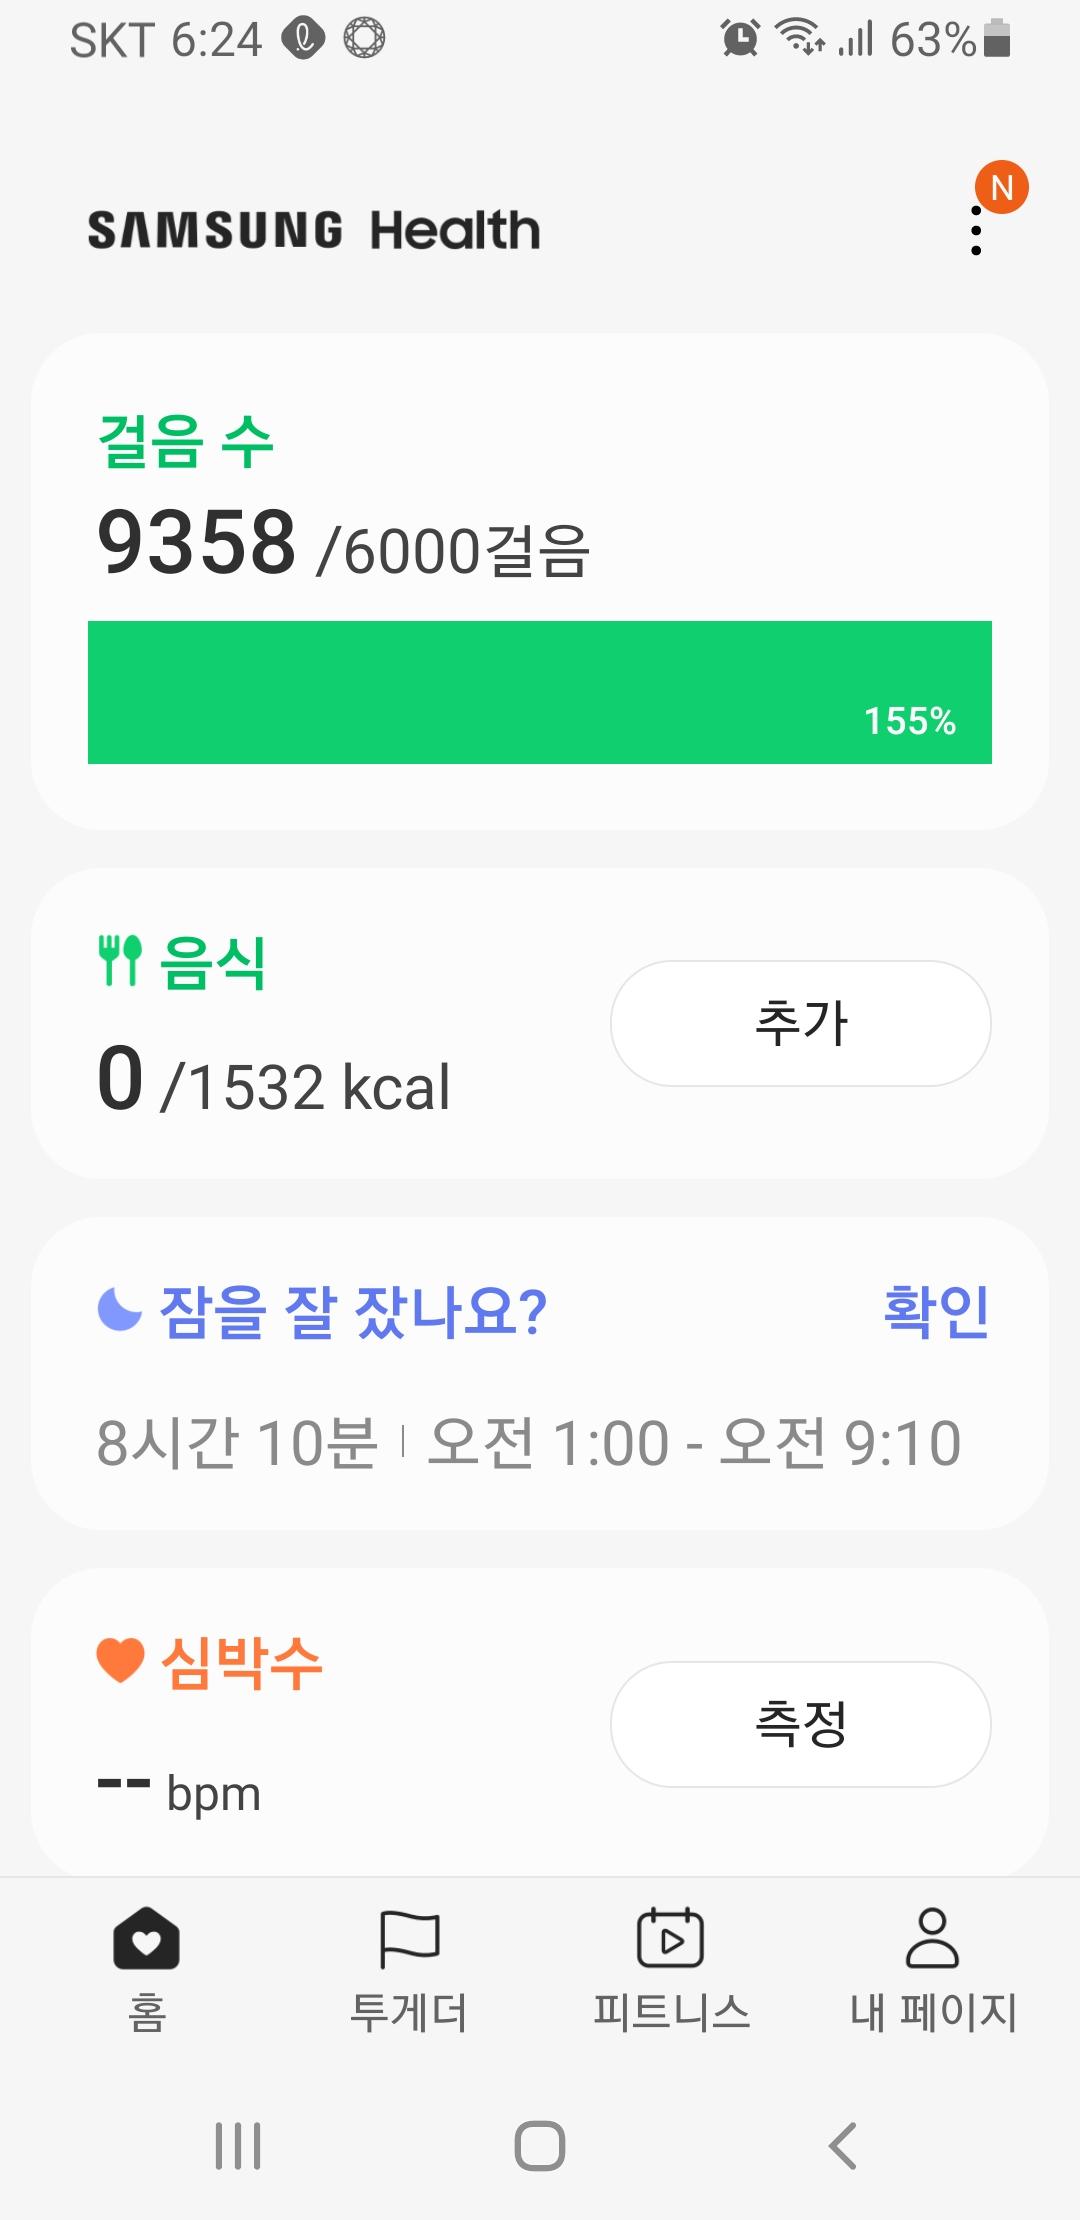The height and width of the screenshot is (2220, 1080).
Task: Tap the Samsung Health title logo
Action: 314,230
